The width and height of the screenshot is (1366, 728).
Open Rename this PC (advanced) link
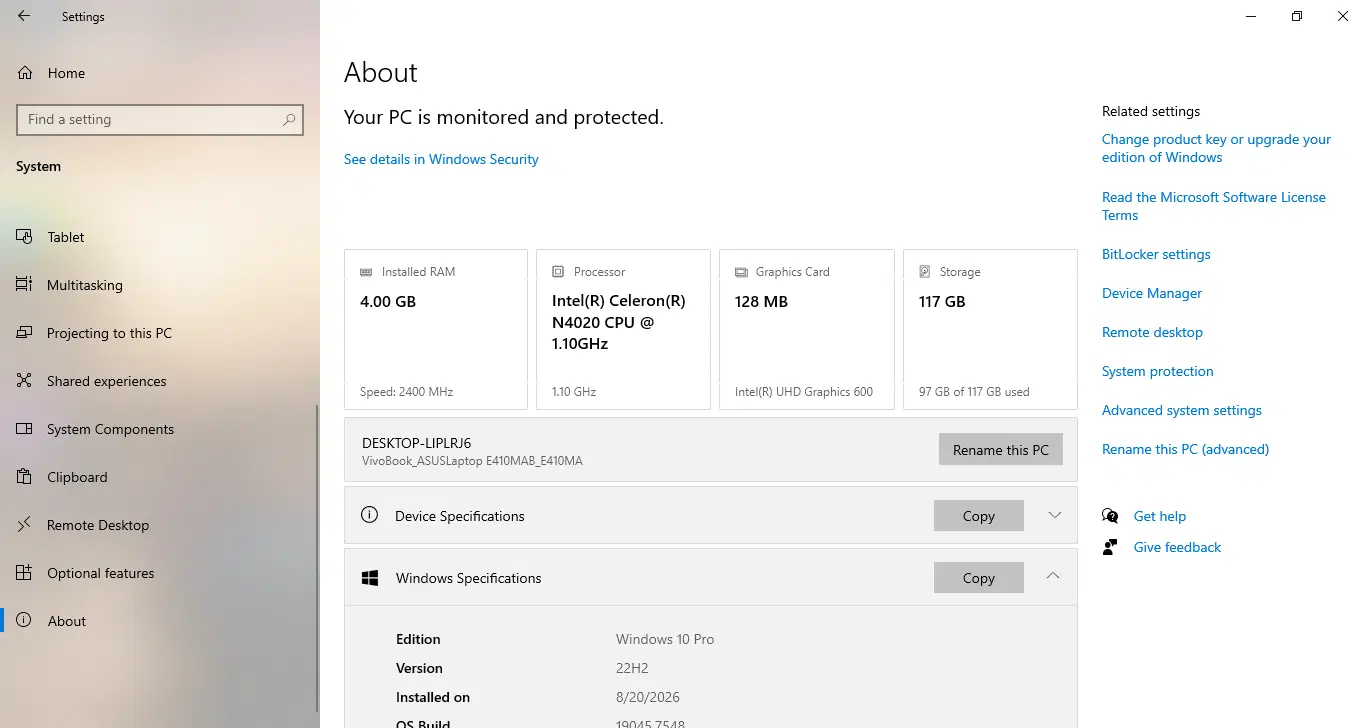(1185, 449)
